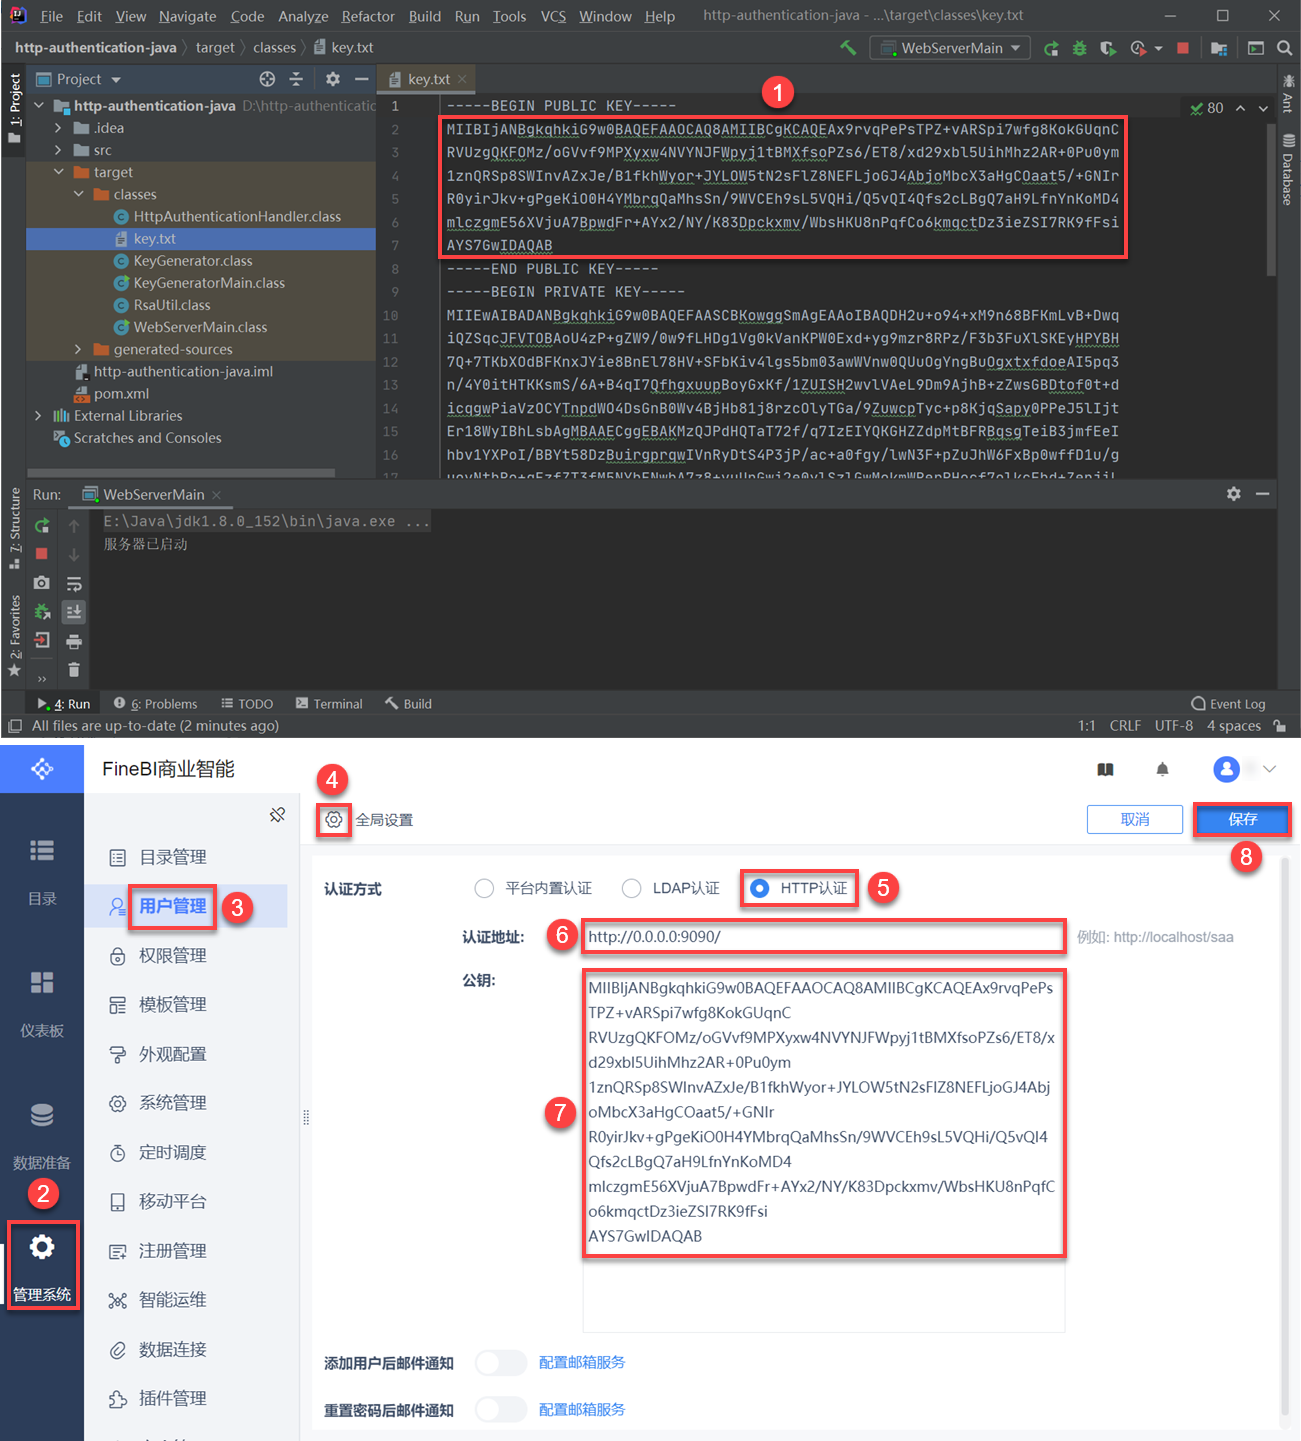Click the Rerun WebServerMain toolbar icon
The height and width of the screenshot is (1441, 1301).
point(1051,48)
